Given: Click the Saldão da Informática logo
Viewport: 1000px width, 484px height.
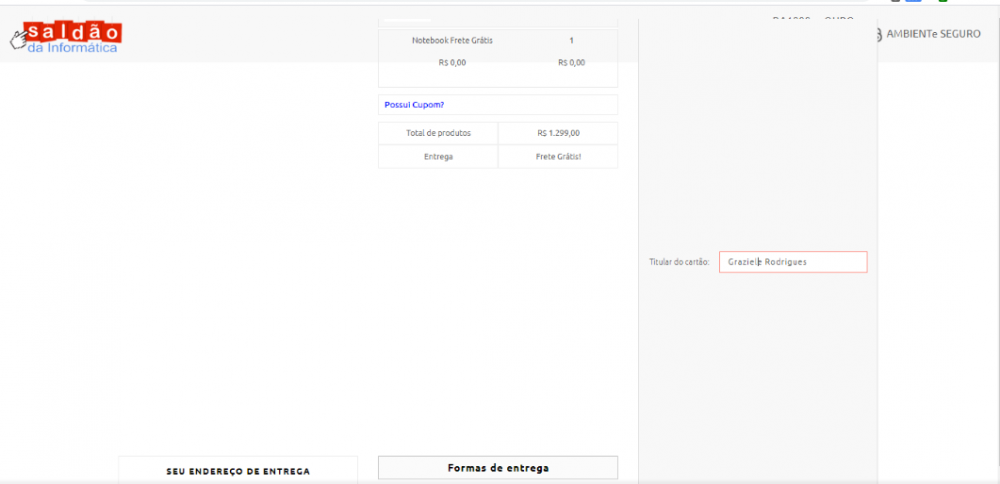Looking at the screenshot, I should click(66, 38).
